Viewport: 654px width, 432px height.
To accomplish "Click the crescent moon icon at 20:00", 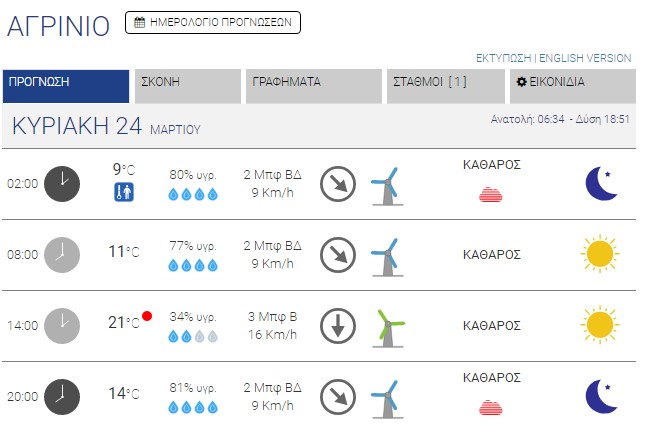I will point(601,396).
